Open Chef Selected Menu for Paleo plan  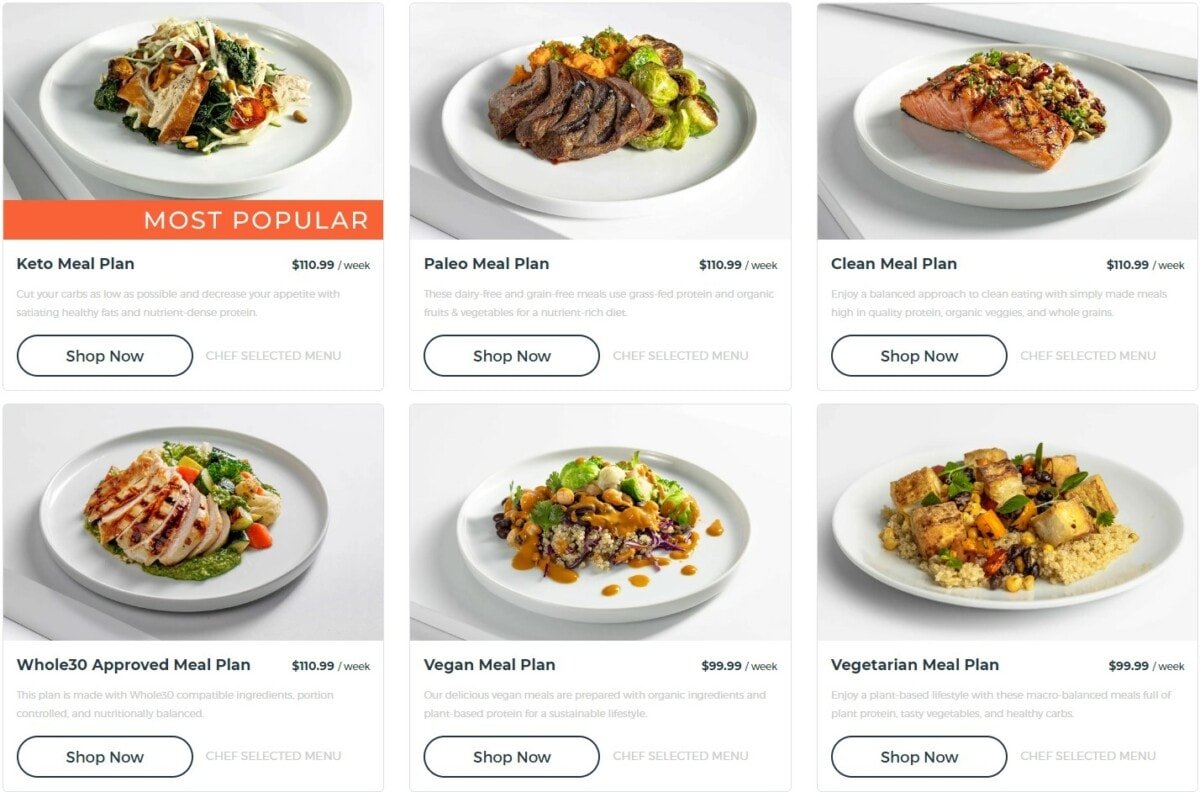pos(681,356)
